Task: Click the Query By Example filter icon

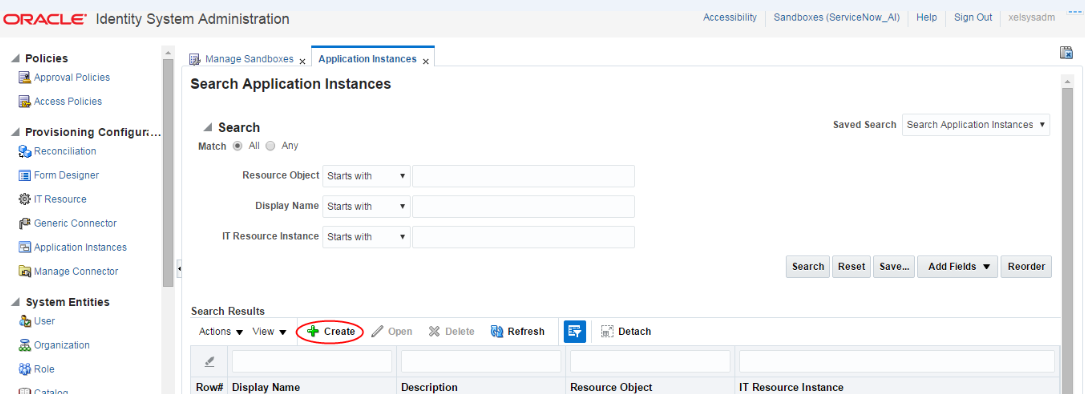Action: pos(574,332)
